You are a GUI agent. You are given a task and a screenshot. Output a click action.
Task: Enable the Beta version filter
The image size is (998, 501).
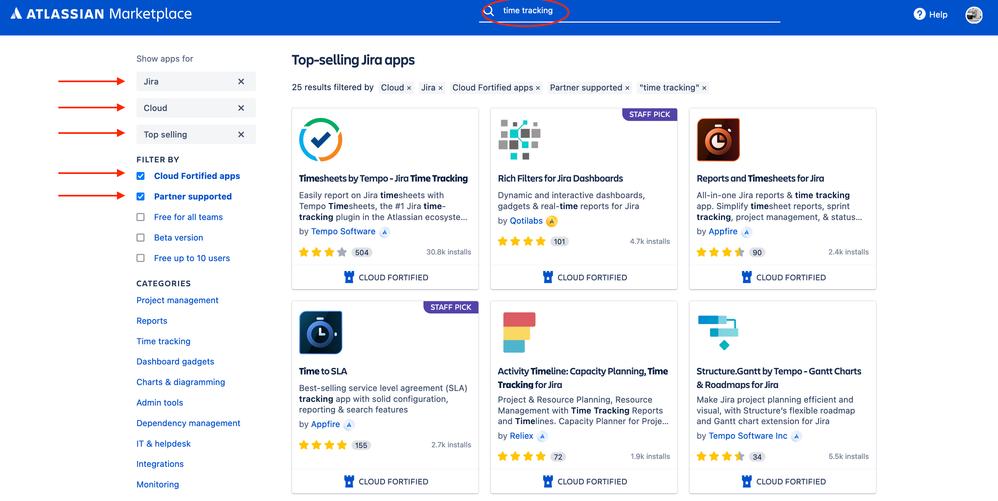(x=141, y=237)
